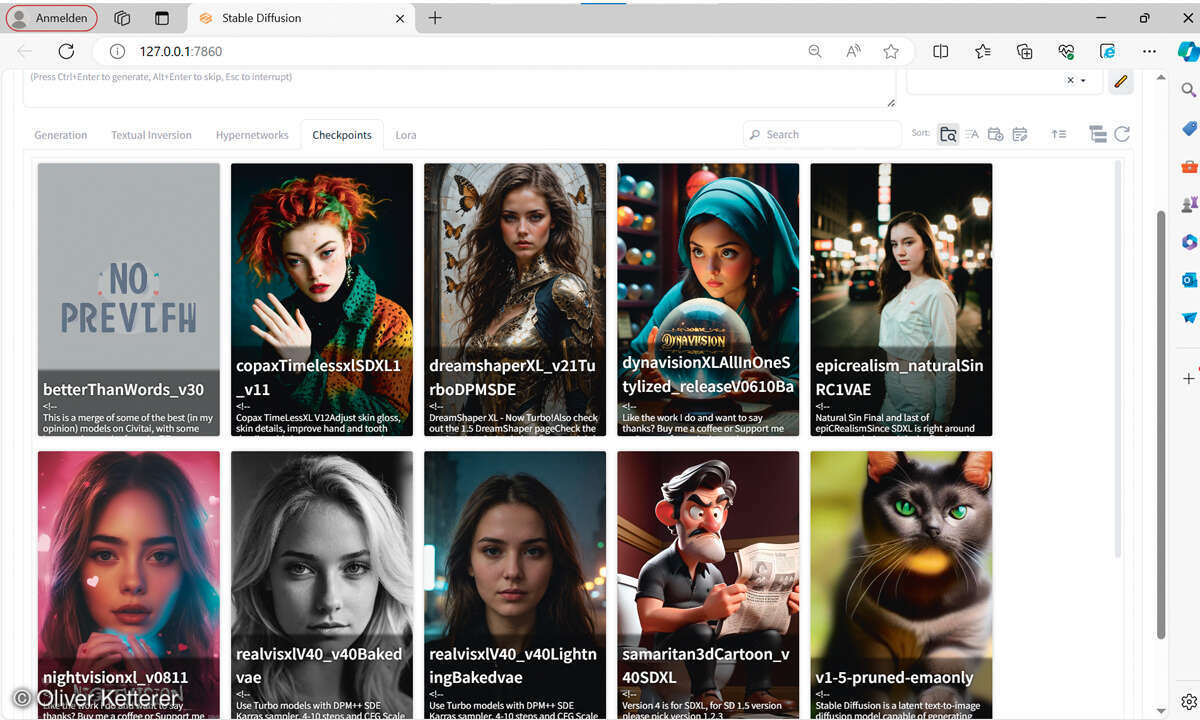The height and width of the screenshot is (720, 1200).
Task: Open tab actions menu icon
Action: click(x=162, y=18)
